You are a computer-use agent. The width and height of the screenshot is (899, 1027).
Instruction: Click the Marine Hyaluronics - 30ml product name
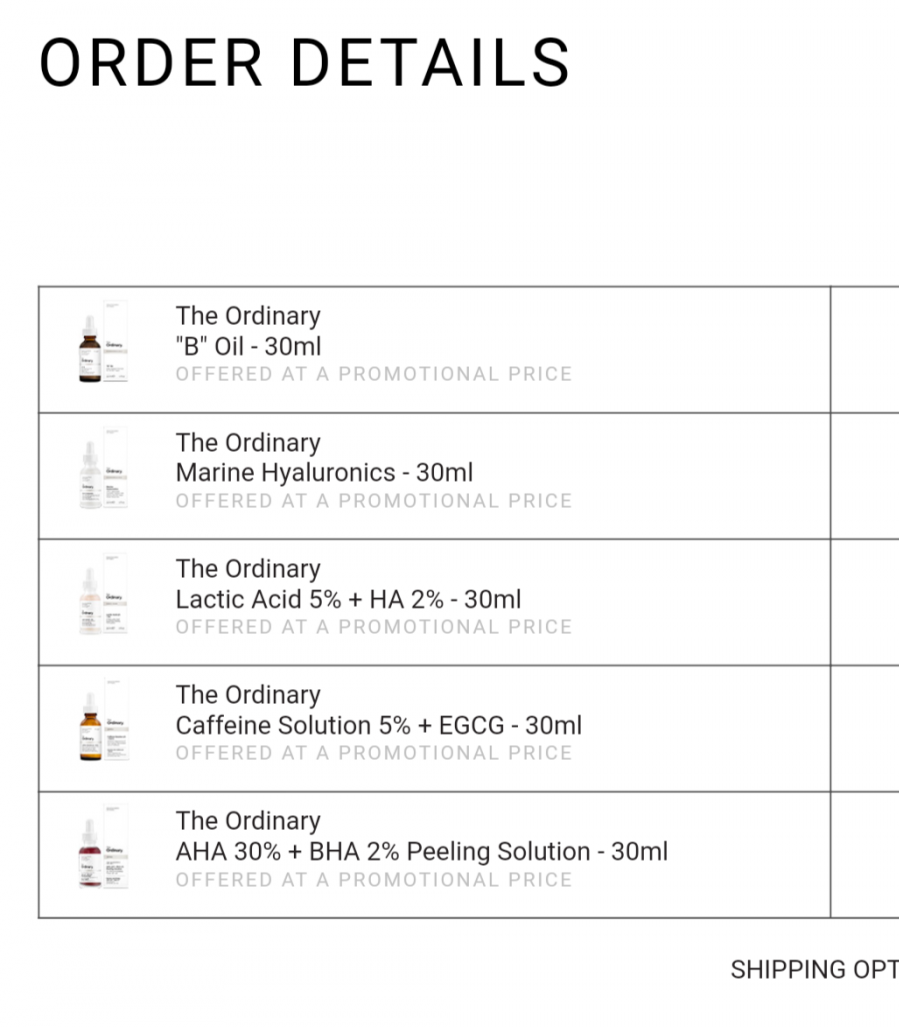point(324,472)
